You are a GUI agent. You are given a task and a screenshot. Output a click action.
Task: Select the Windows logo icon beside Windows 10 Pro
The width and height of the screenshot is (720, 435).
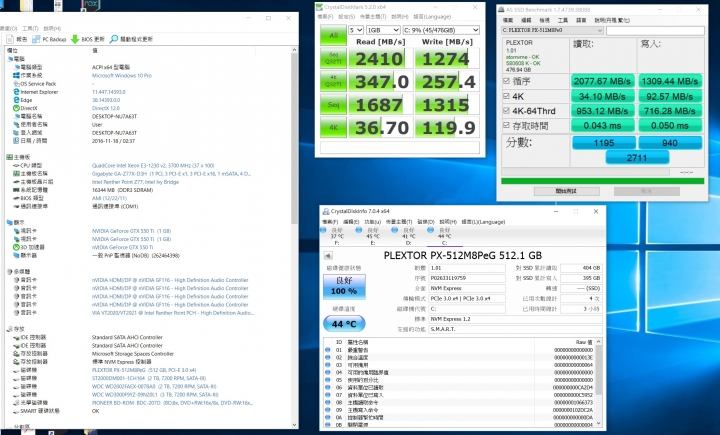16,75
